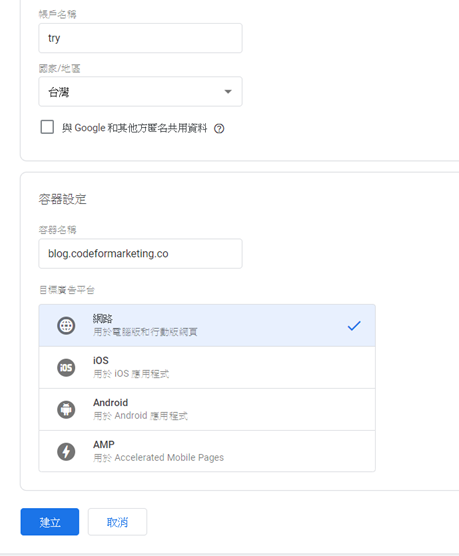Click the iOS platform icon
The width and height of the screenshot is (459, 556).
point(66,367)
